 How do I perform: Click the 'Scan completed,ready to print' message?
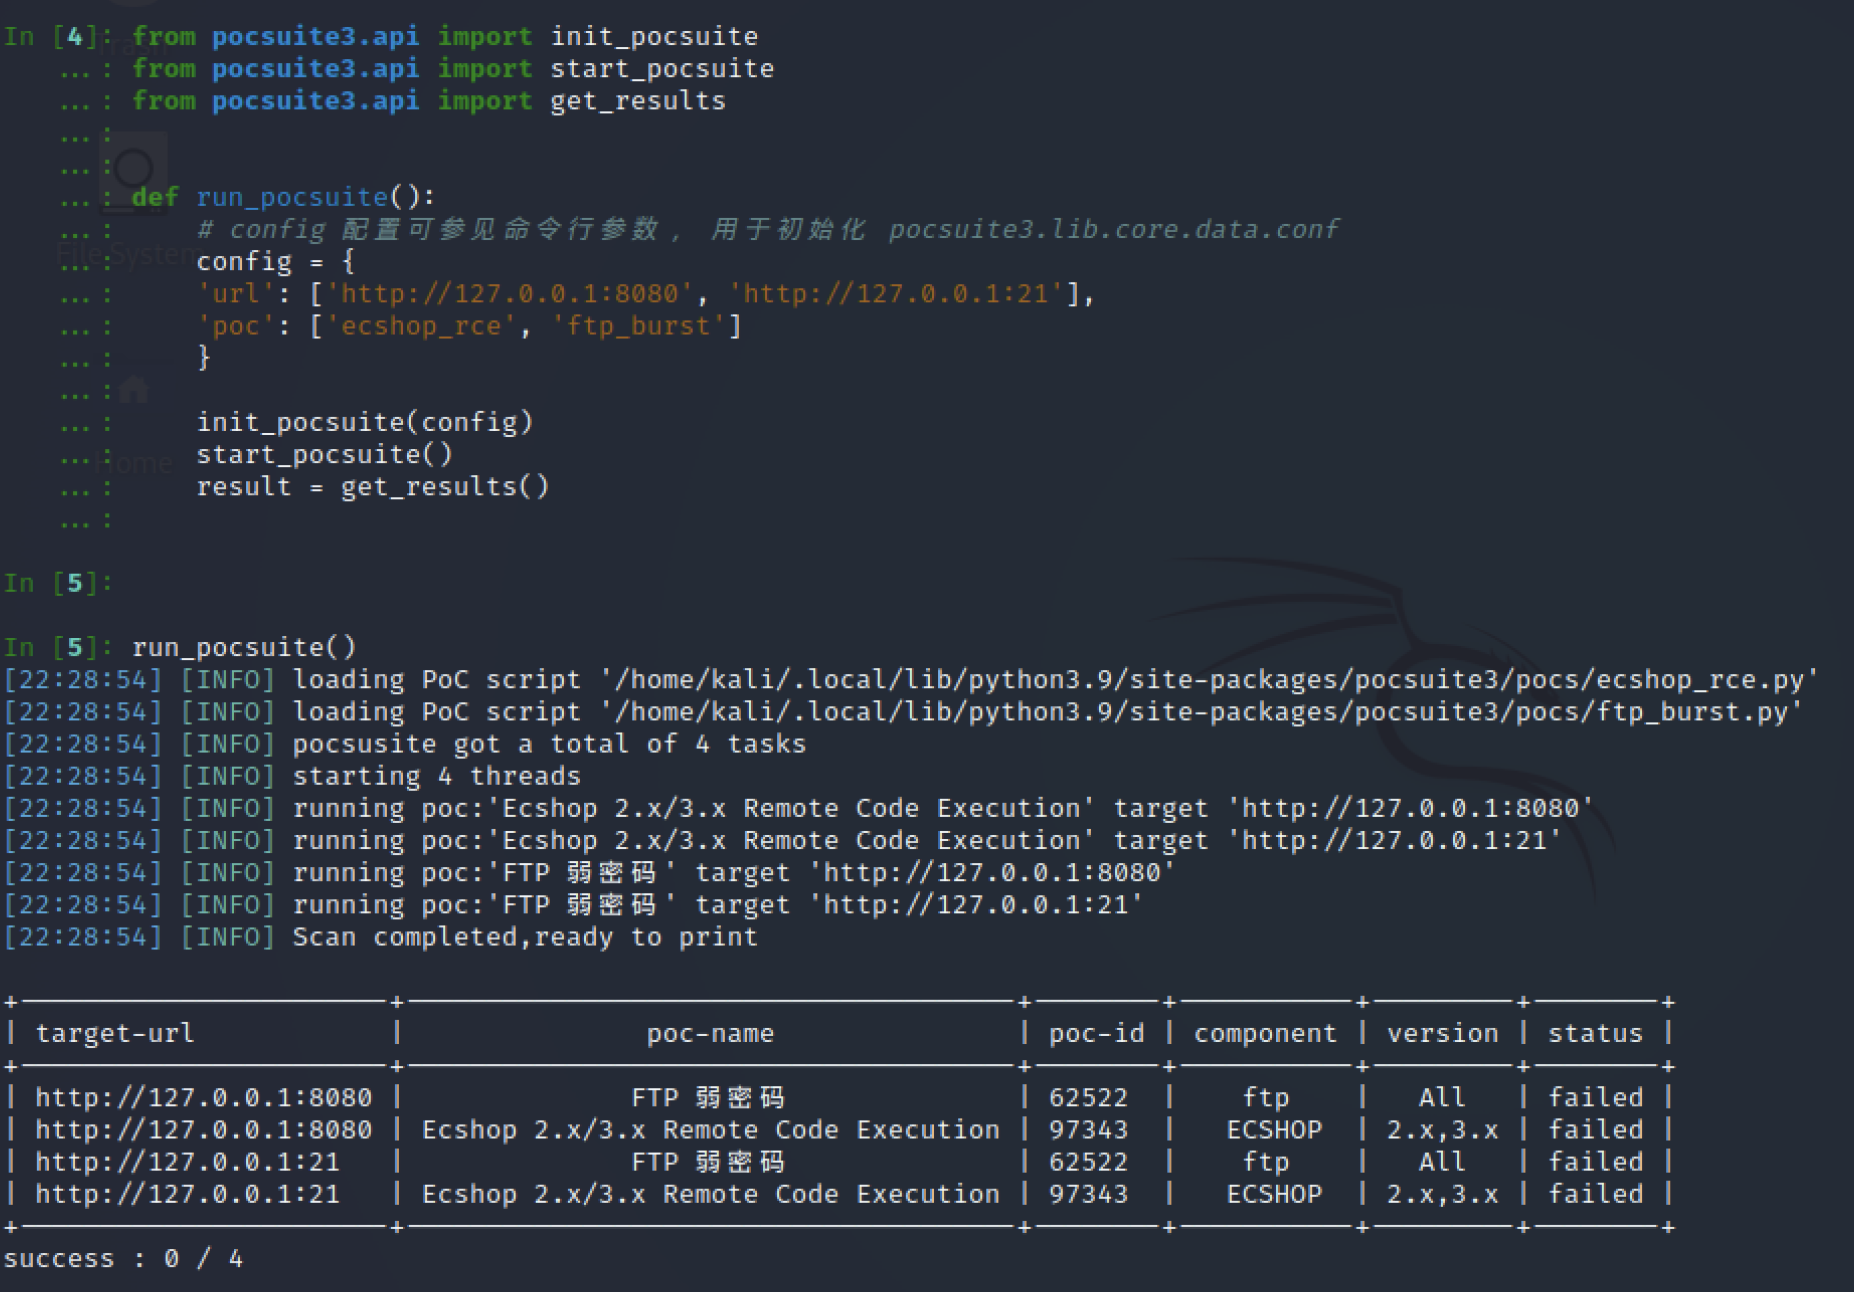coord(524,937)
